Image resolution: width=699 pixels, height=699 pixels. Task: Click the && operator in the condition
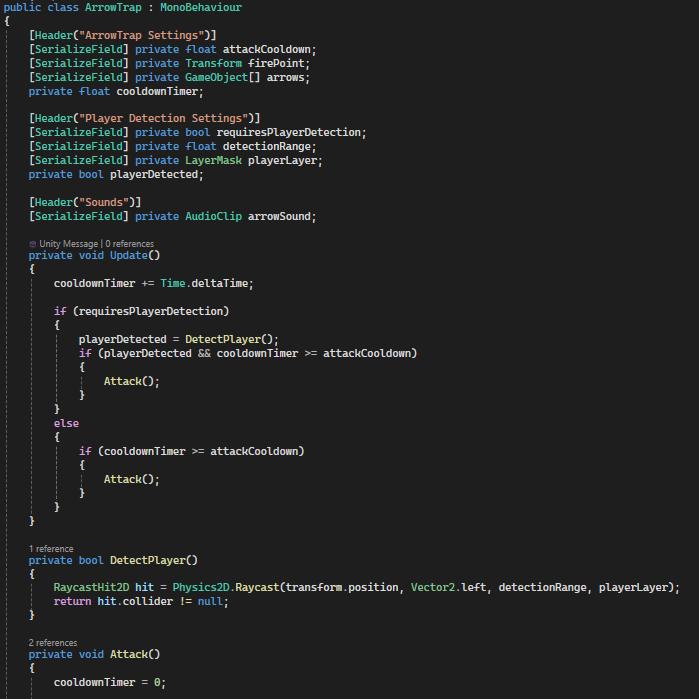[204, 354]
